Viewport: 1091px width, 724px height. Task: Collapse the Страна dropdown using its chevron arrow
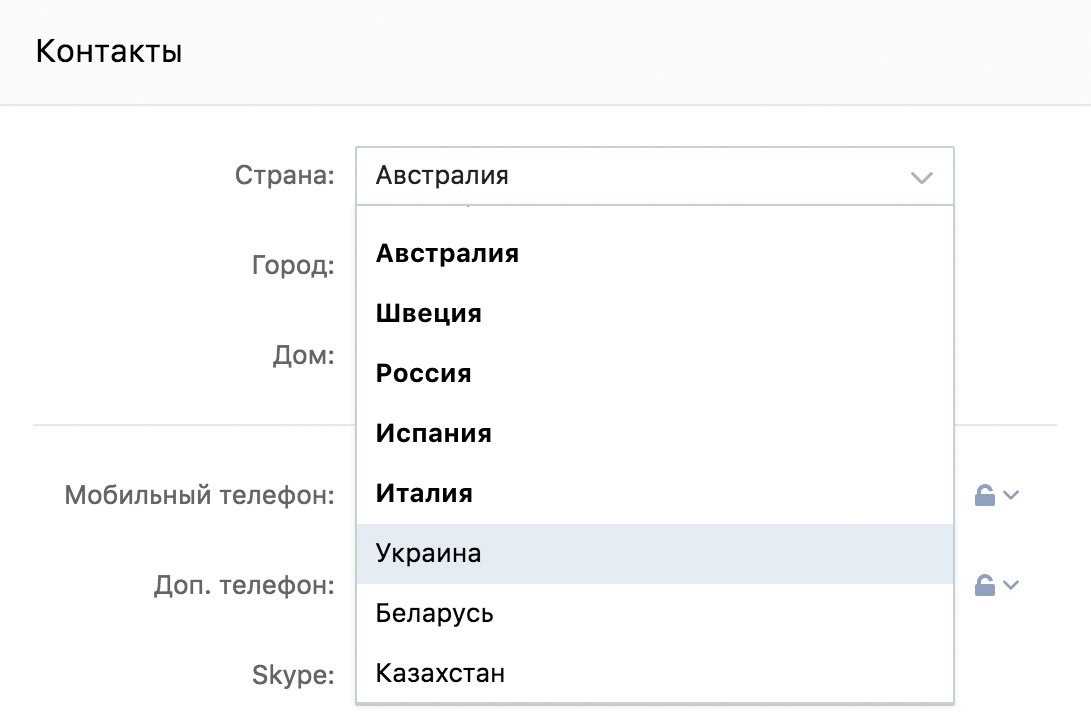pos(921,178)
